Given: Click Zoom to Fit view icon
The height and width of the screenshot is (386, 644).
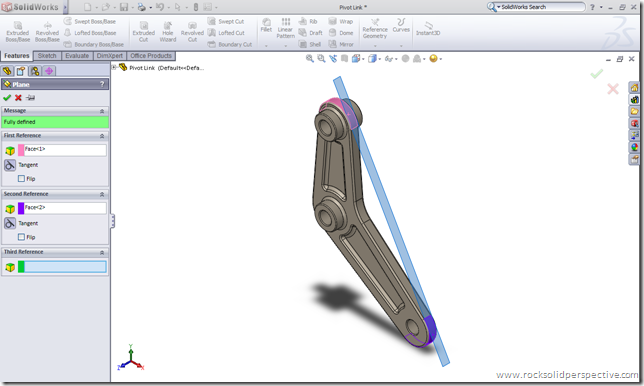Looking at the screenshot, I should pos(310,59).
